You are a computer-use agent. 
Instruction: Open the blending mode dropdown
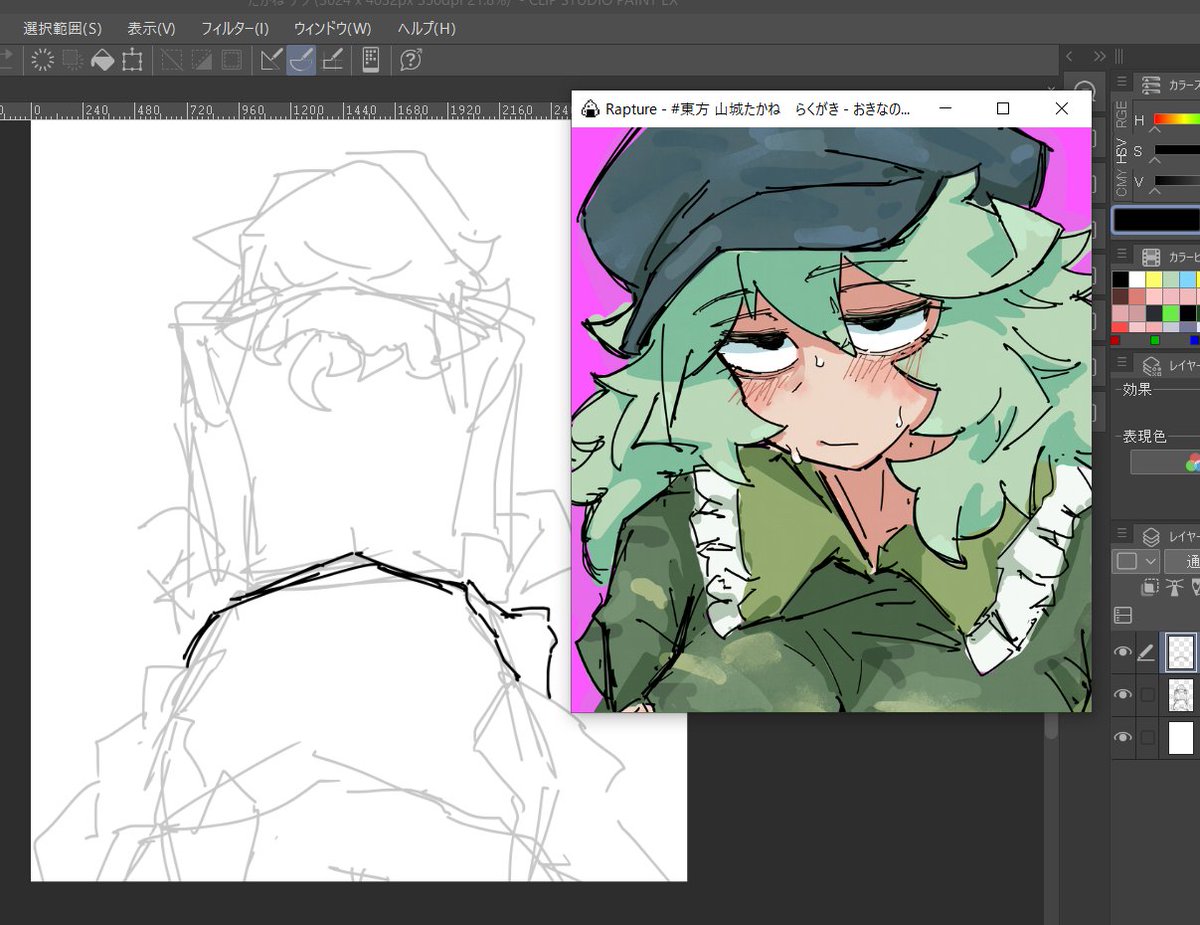[1182, 562]
